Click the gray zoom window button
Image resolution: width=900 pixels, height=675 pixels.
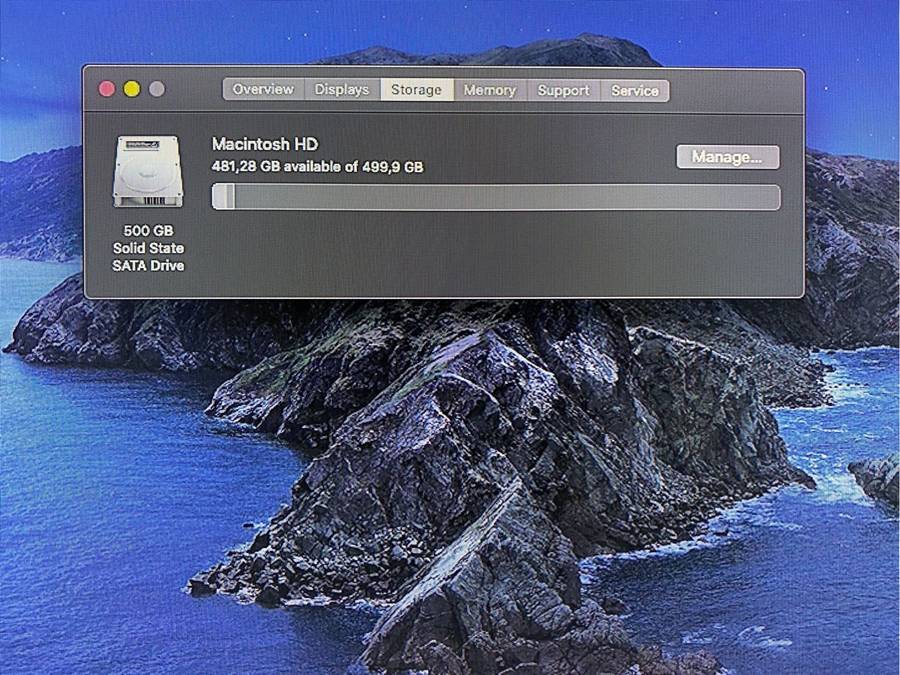[x=157, y=89]
